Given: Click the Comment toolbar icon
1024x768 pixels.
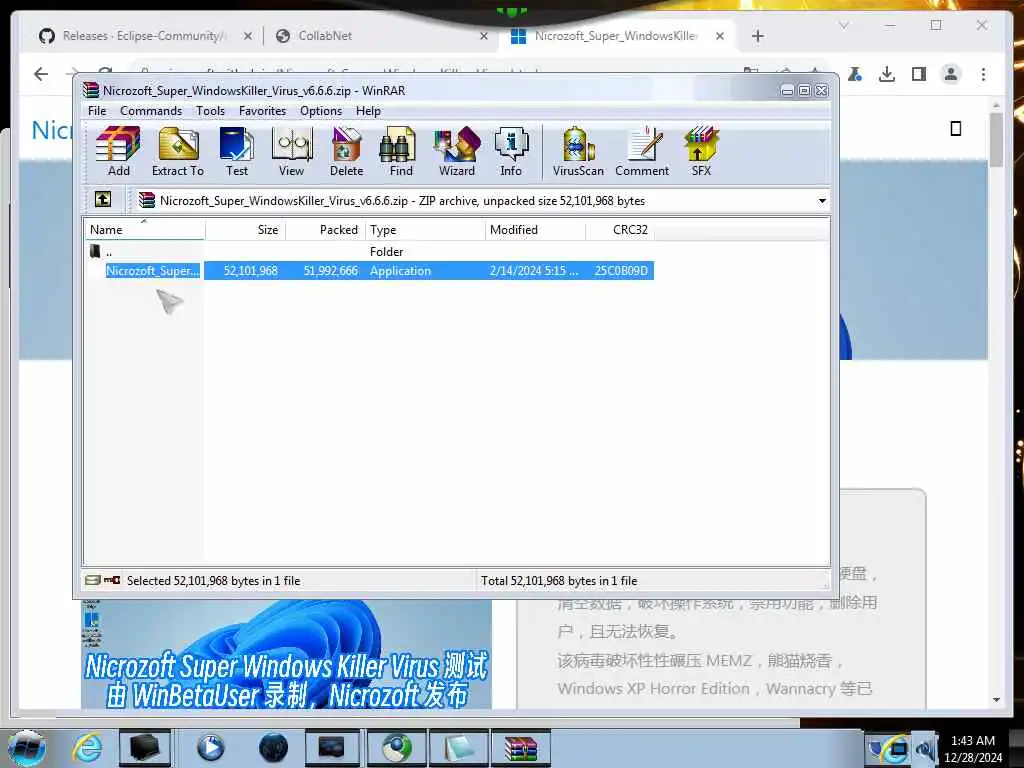Looking at the screenshot, I should click(642, 152).
